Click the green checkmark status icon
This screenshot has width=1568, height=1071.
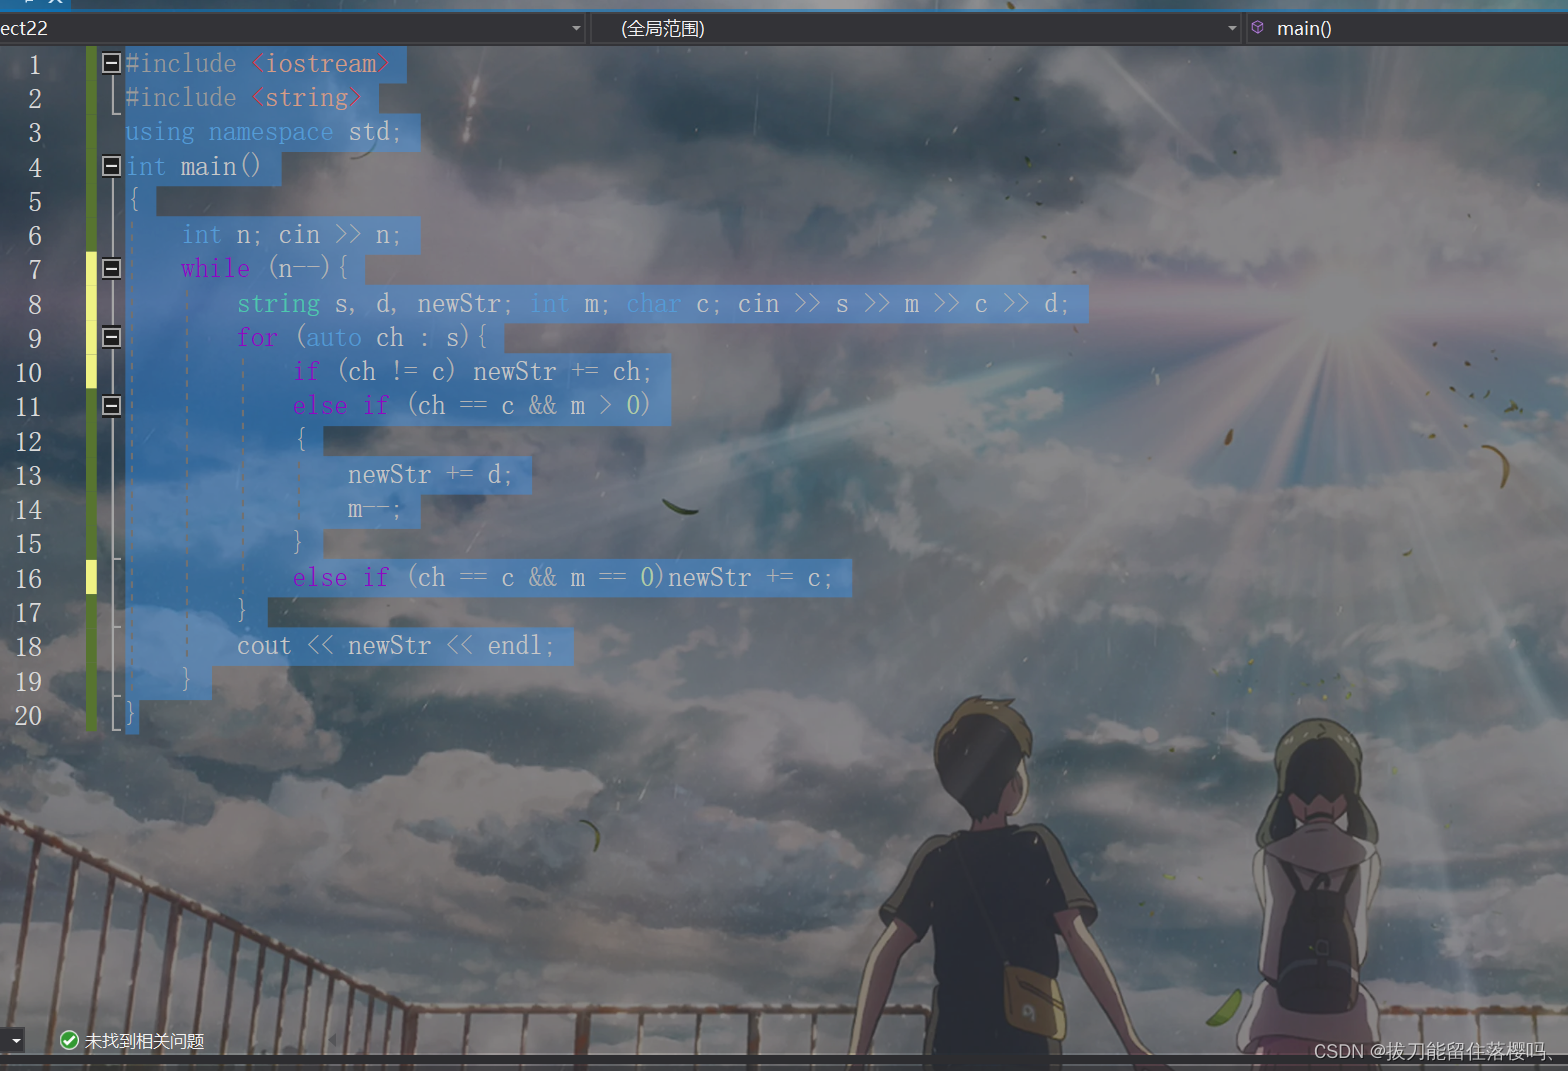tap(69, 1041)
